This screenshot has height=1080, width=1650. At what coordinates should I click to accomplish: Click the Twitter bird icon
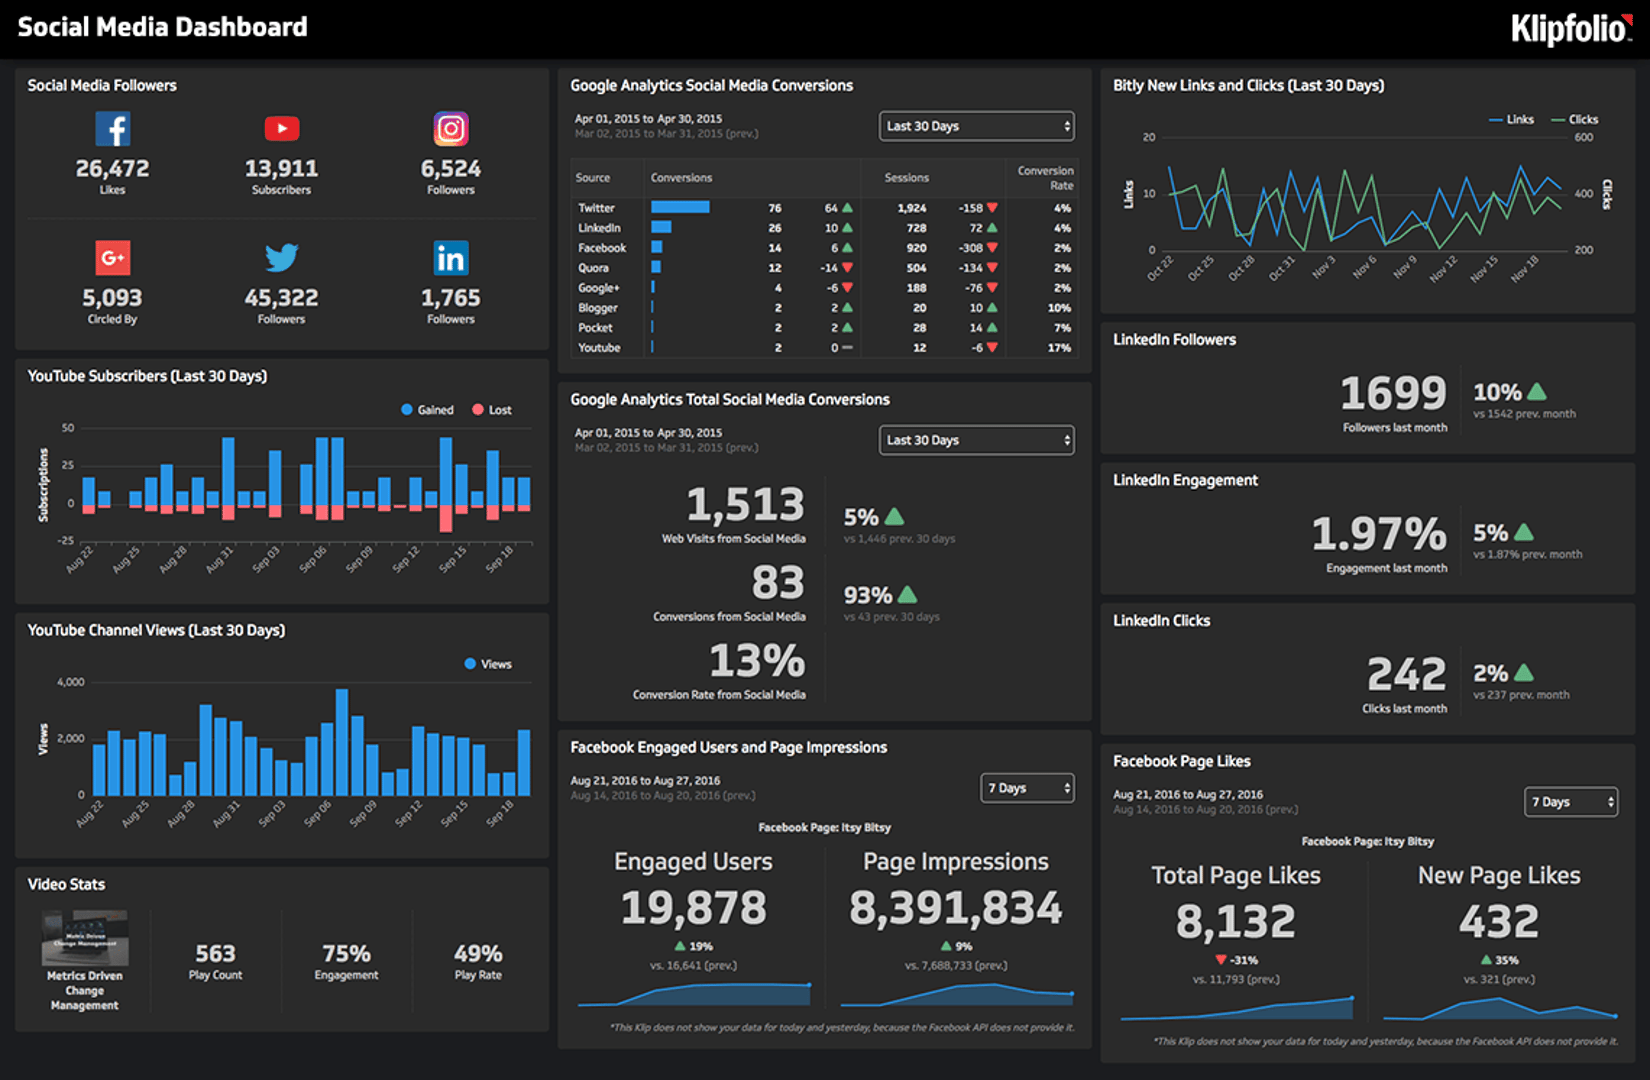[x=282, y=258]
